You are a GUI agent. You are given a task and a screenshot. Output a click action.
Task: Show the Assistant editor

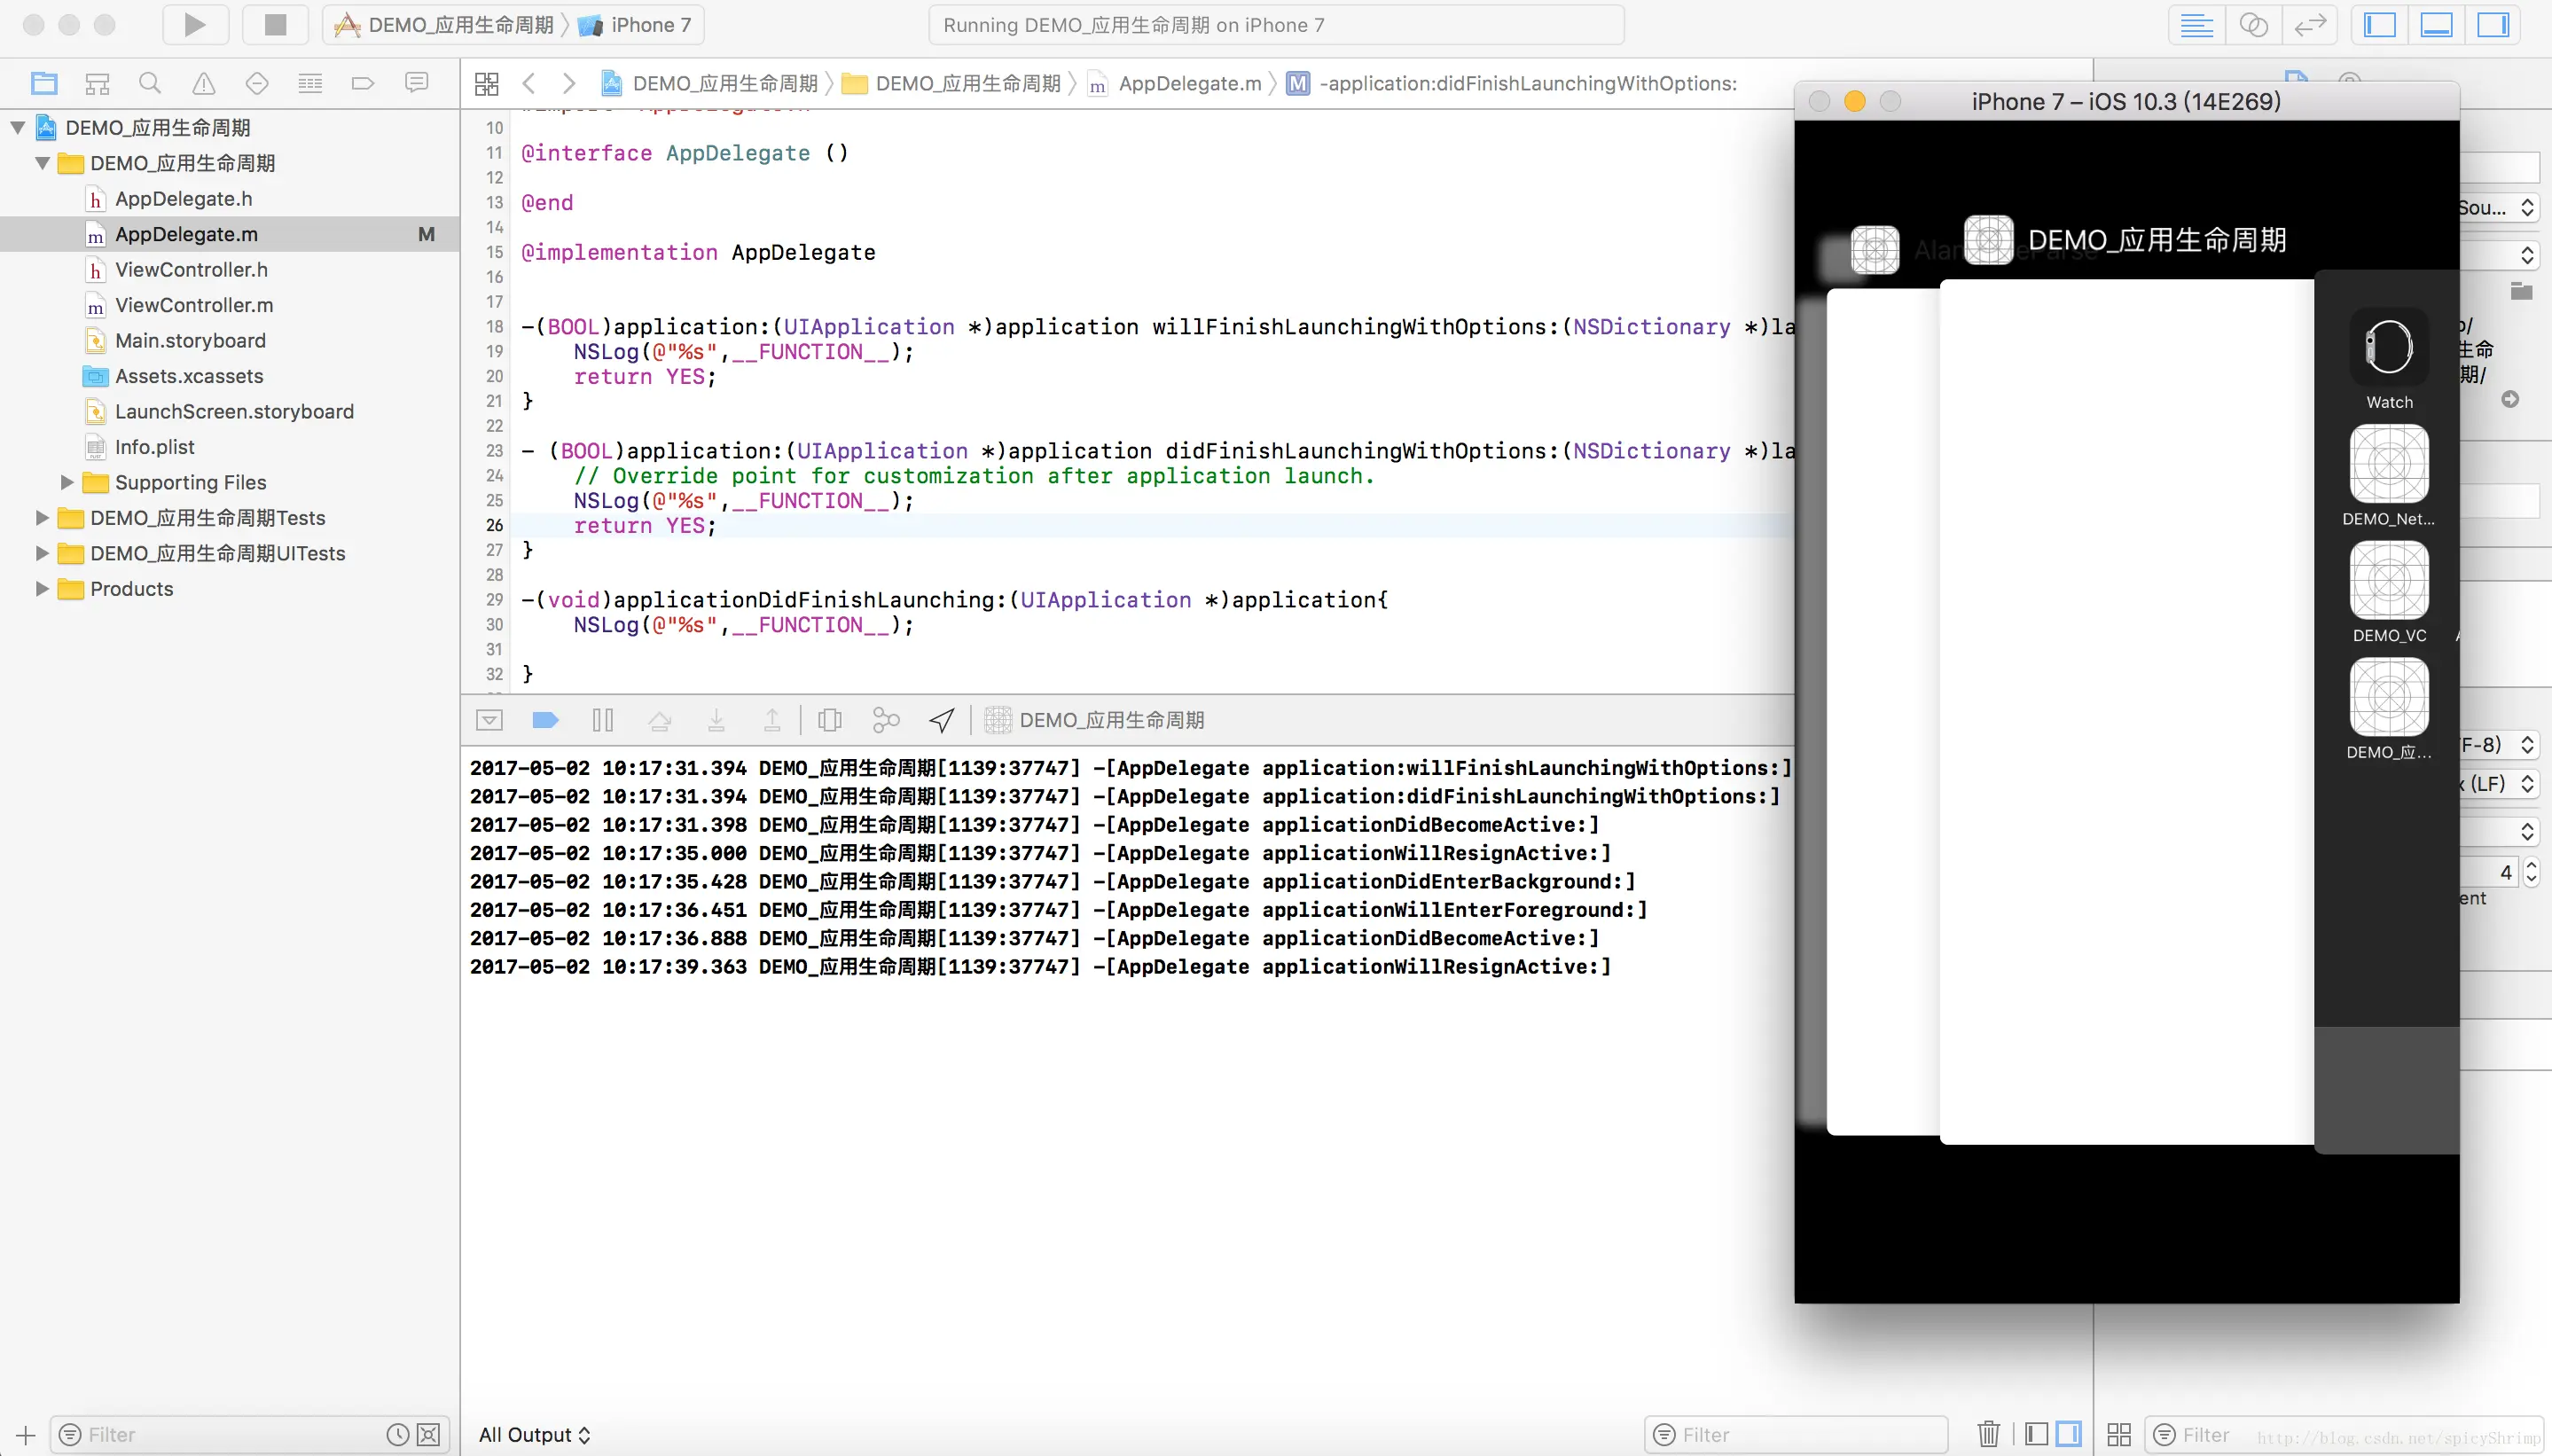coord(2253,25)
